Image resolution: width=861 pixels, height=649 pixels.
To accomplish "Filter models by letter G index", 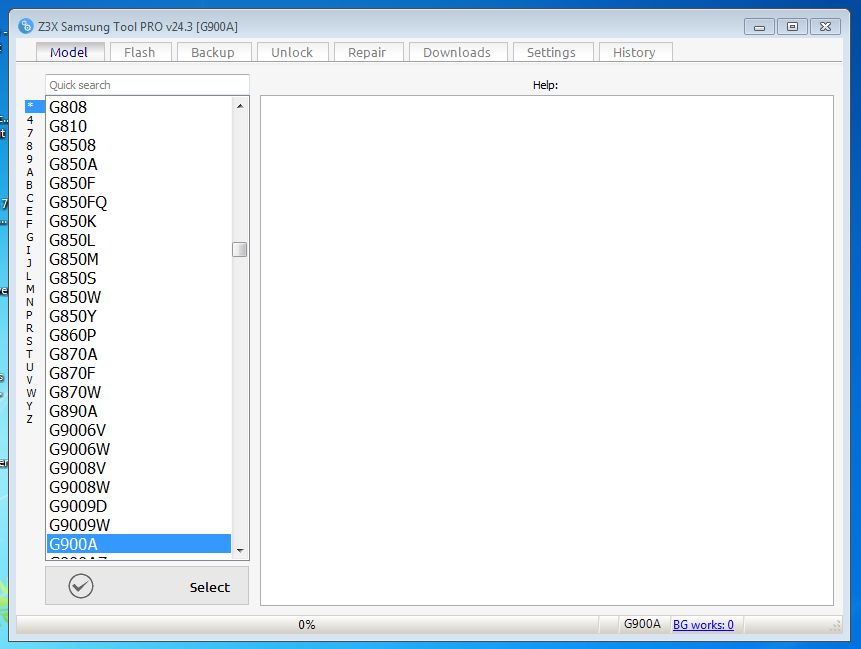I will (30, 237).
